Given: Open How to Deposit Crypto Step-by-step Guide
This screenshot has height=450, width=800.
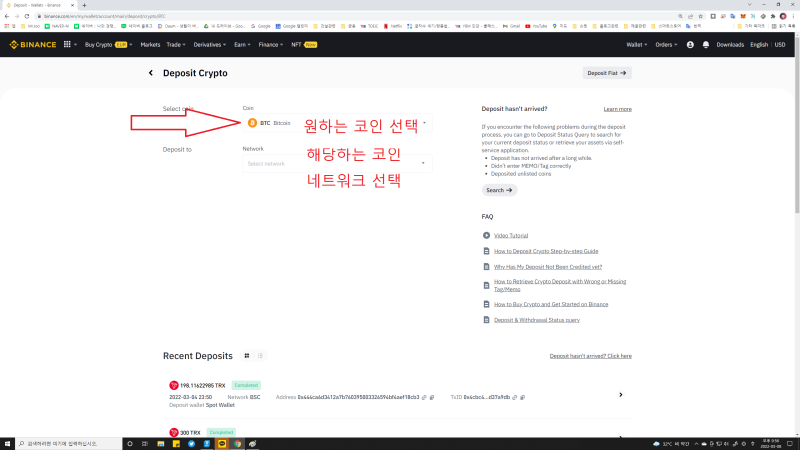Looking at the screenshot, I should pyautogui.click(x=546, y=251).
